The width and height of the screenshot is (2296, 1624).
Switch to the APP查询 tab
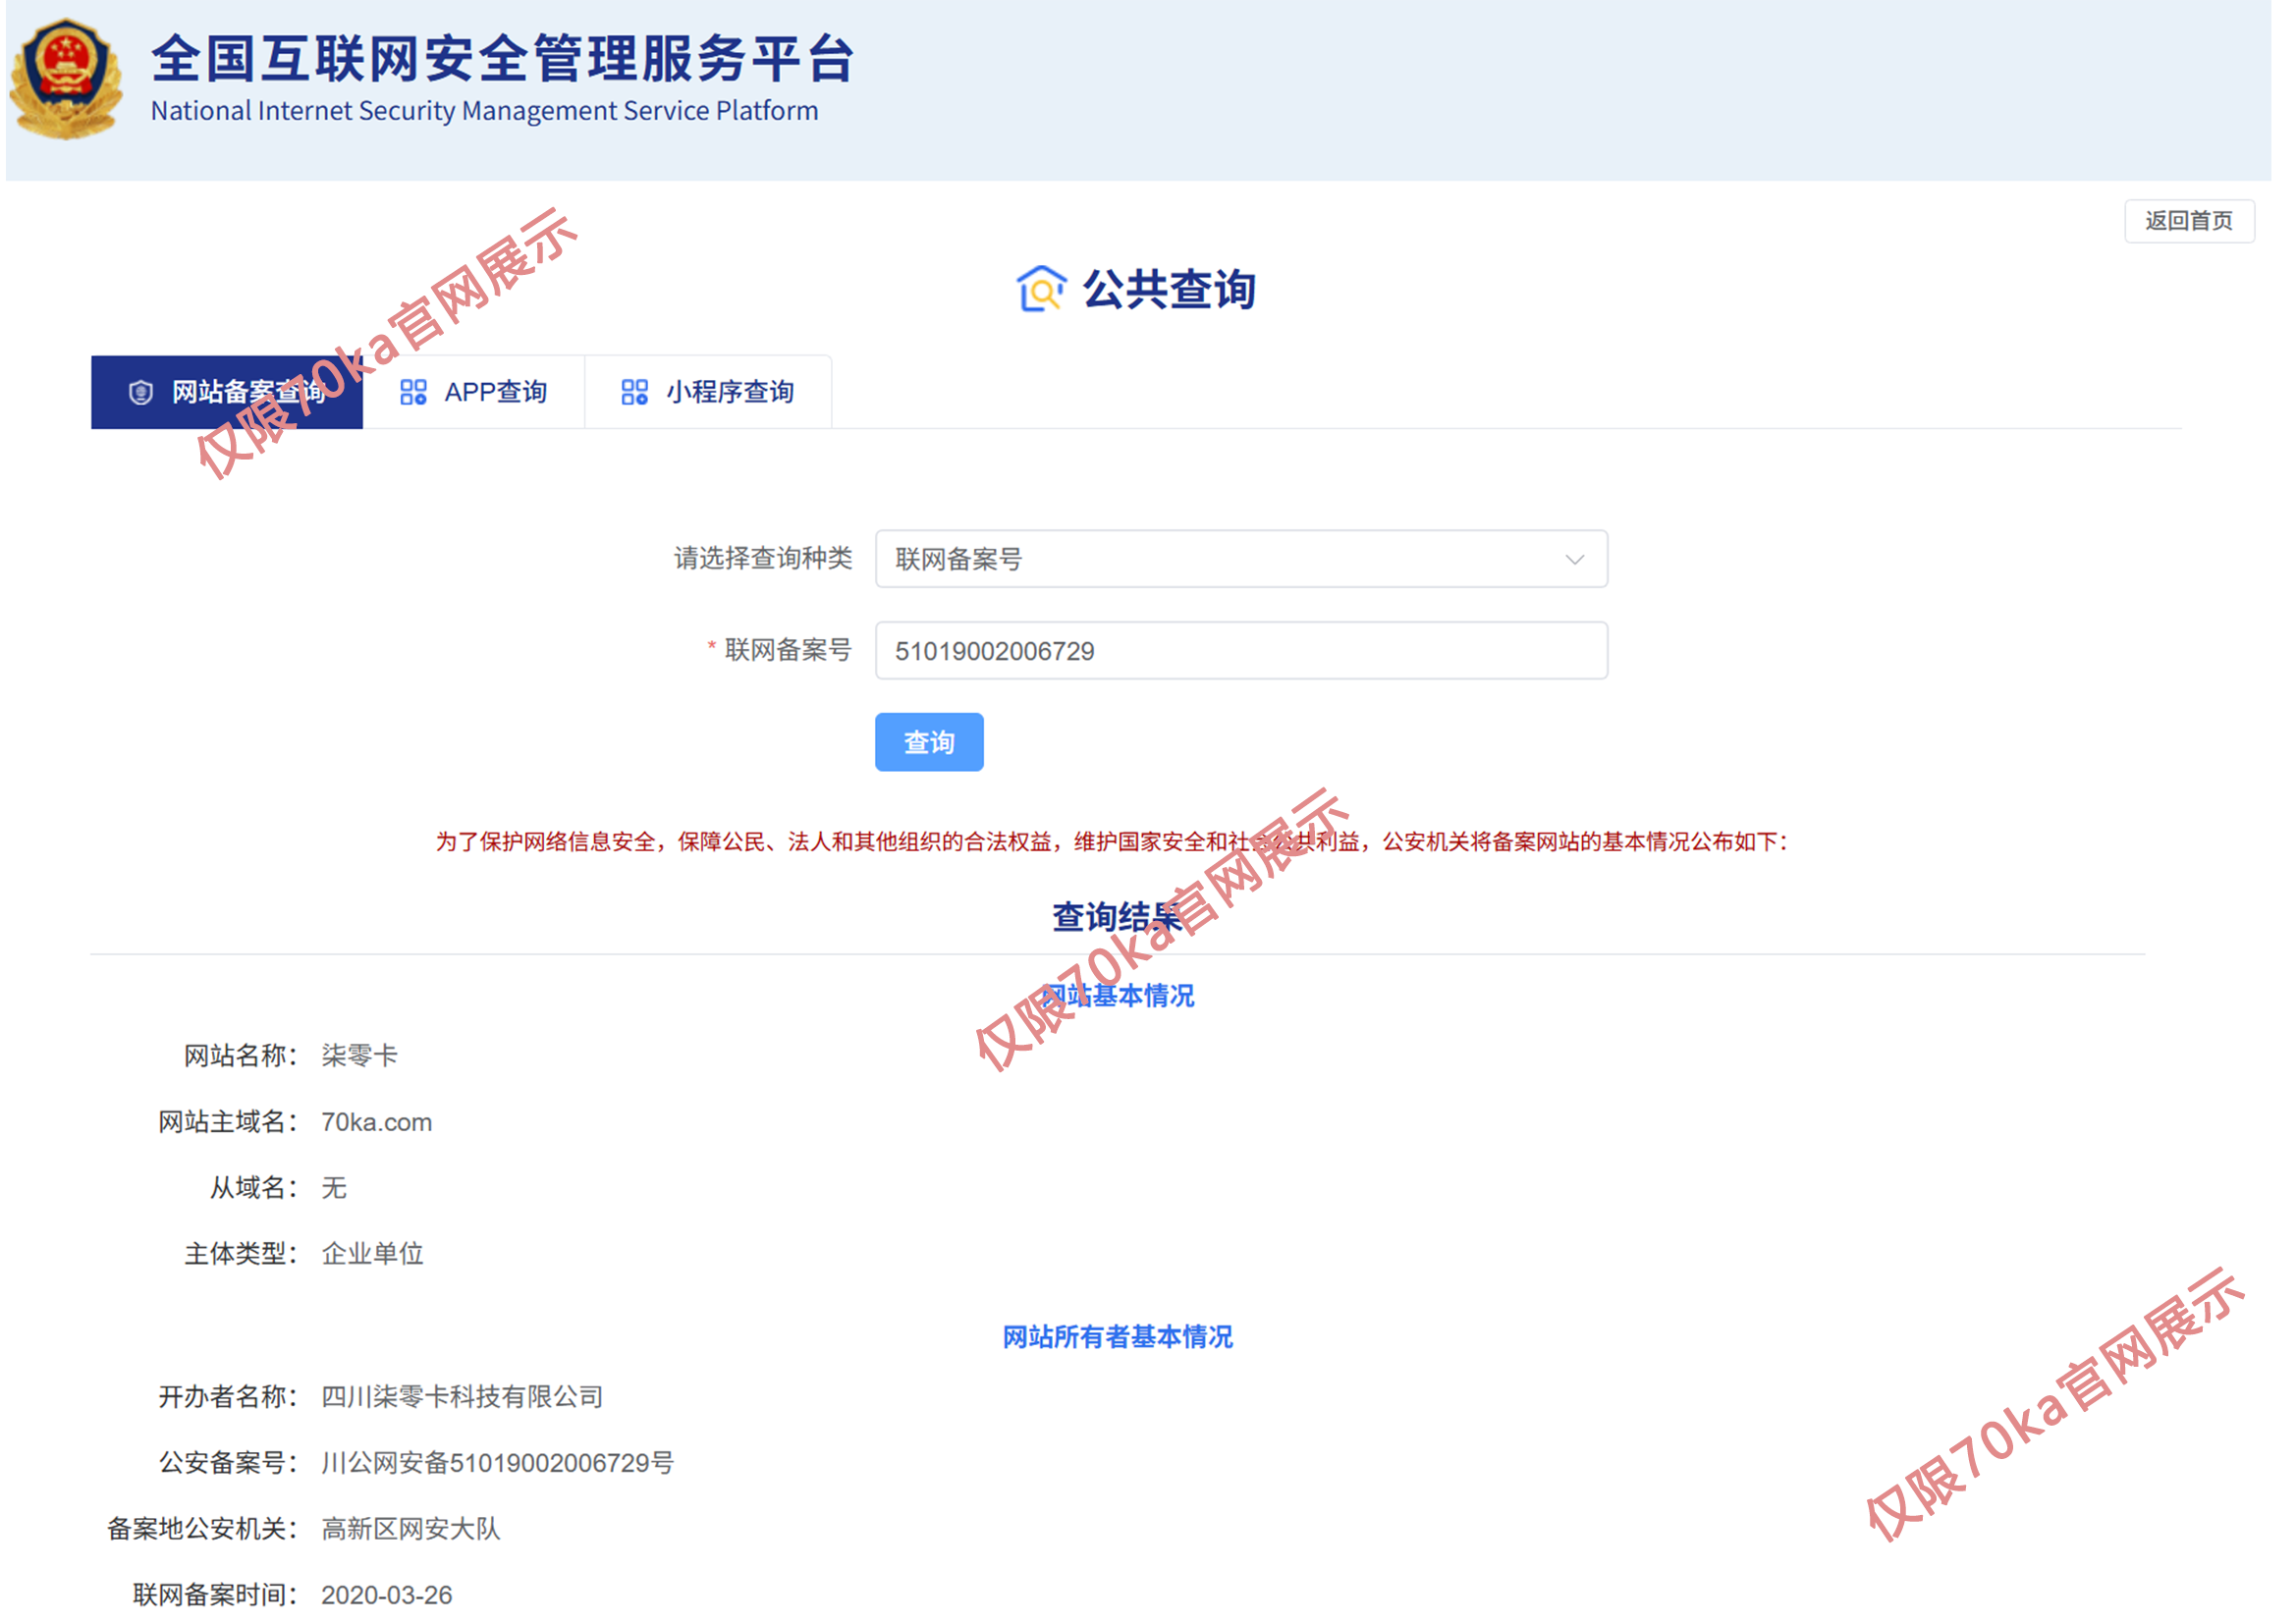point(474,393)
